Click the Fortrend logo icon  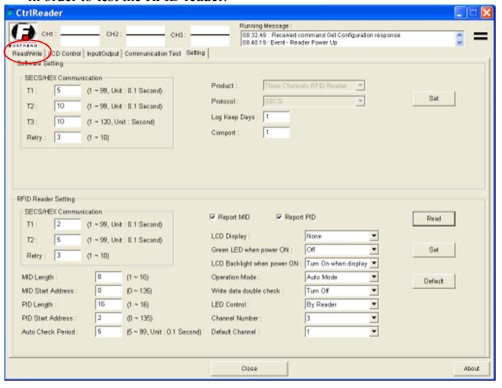[23, 33]
